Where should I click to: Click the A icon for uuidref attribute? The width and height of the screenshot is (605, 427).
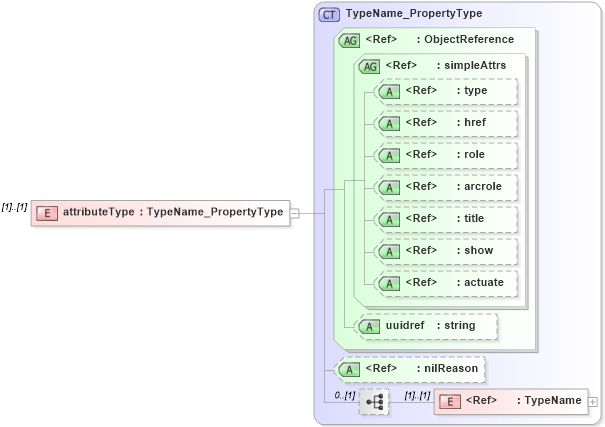[369, 327]
